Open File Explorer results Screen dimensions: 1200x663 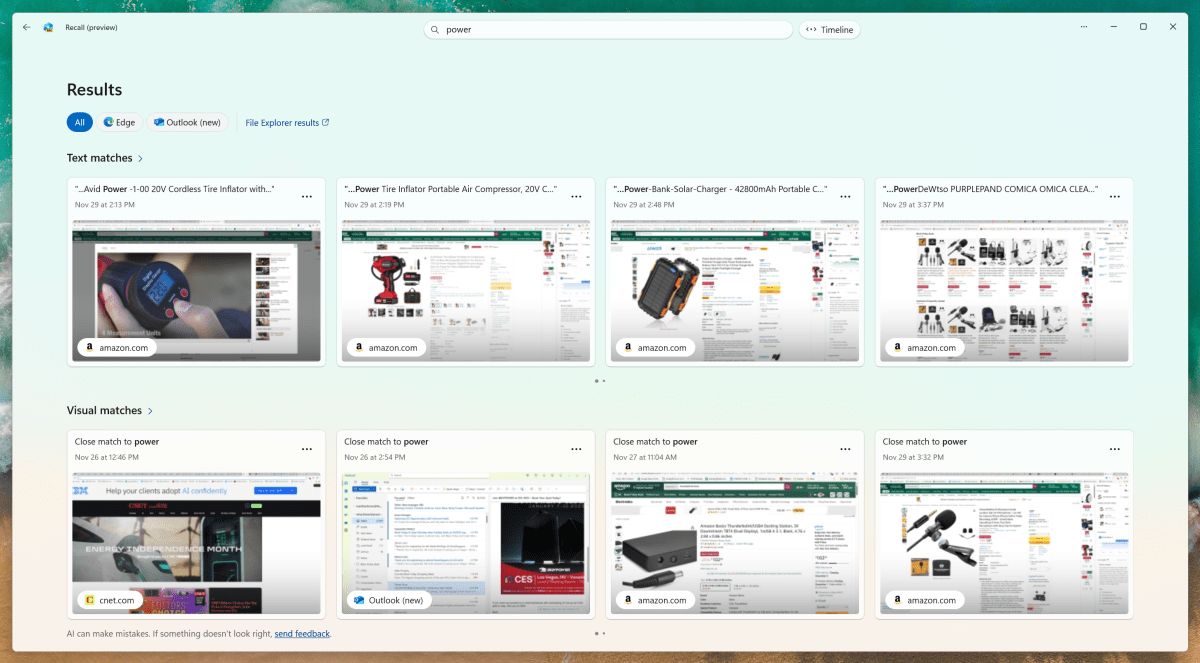click(x=284, y=122)
